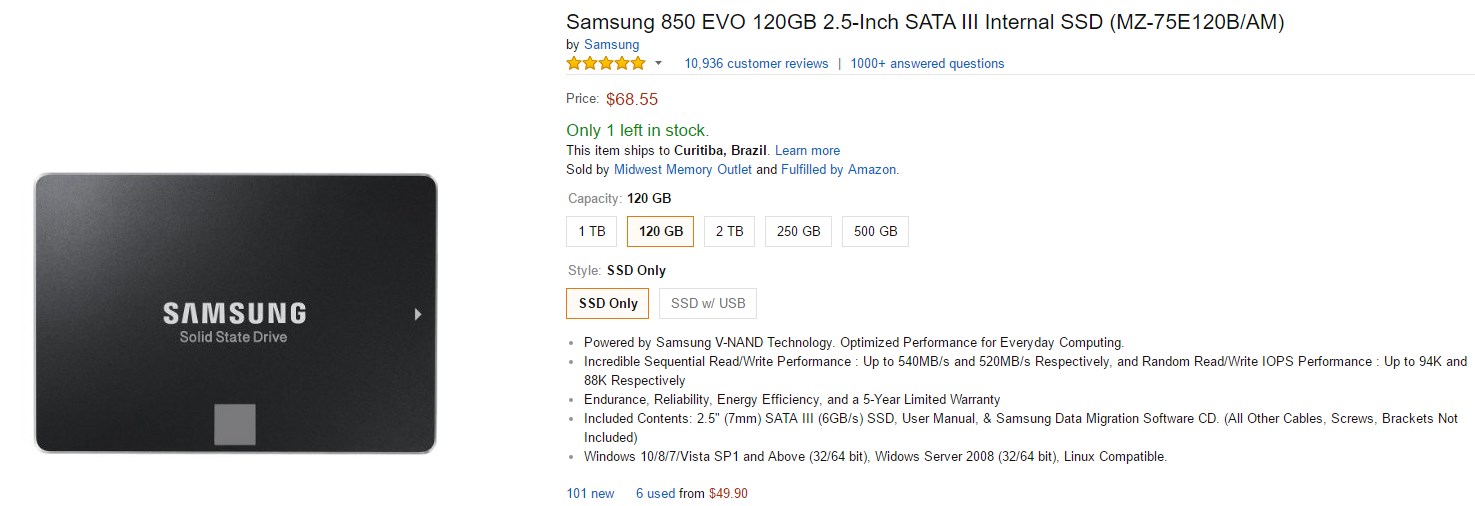Image resolution: width=1475 pixels, height=506 pixels.
Task: Open Midwest Memory Outlet seller page
Action: (x=683, y=169)
